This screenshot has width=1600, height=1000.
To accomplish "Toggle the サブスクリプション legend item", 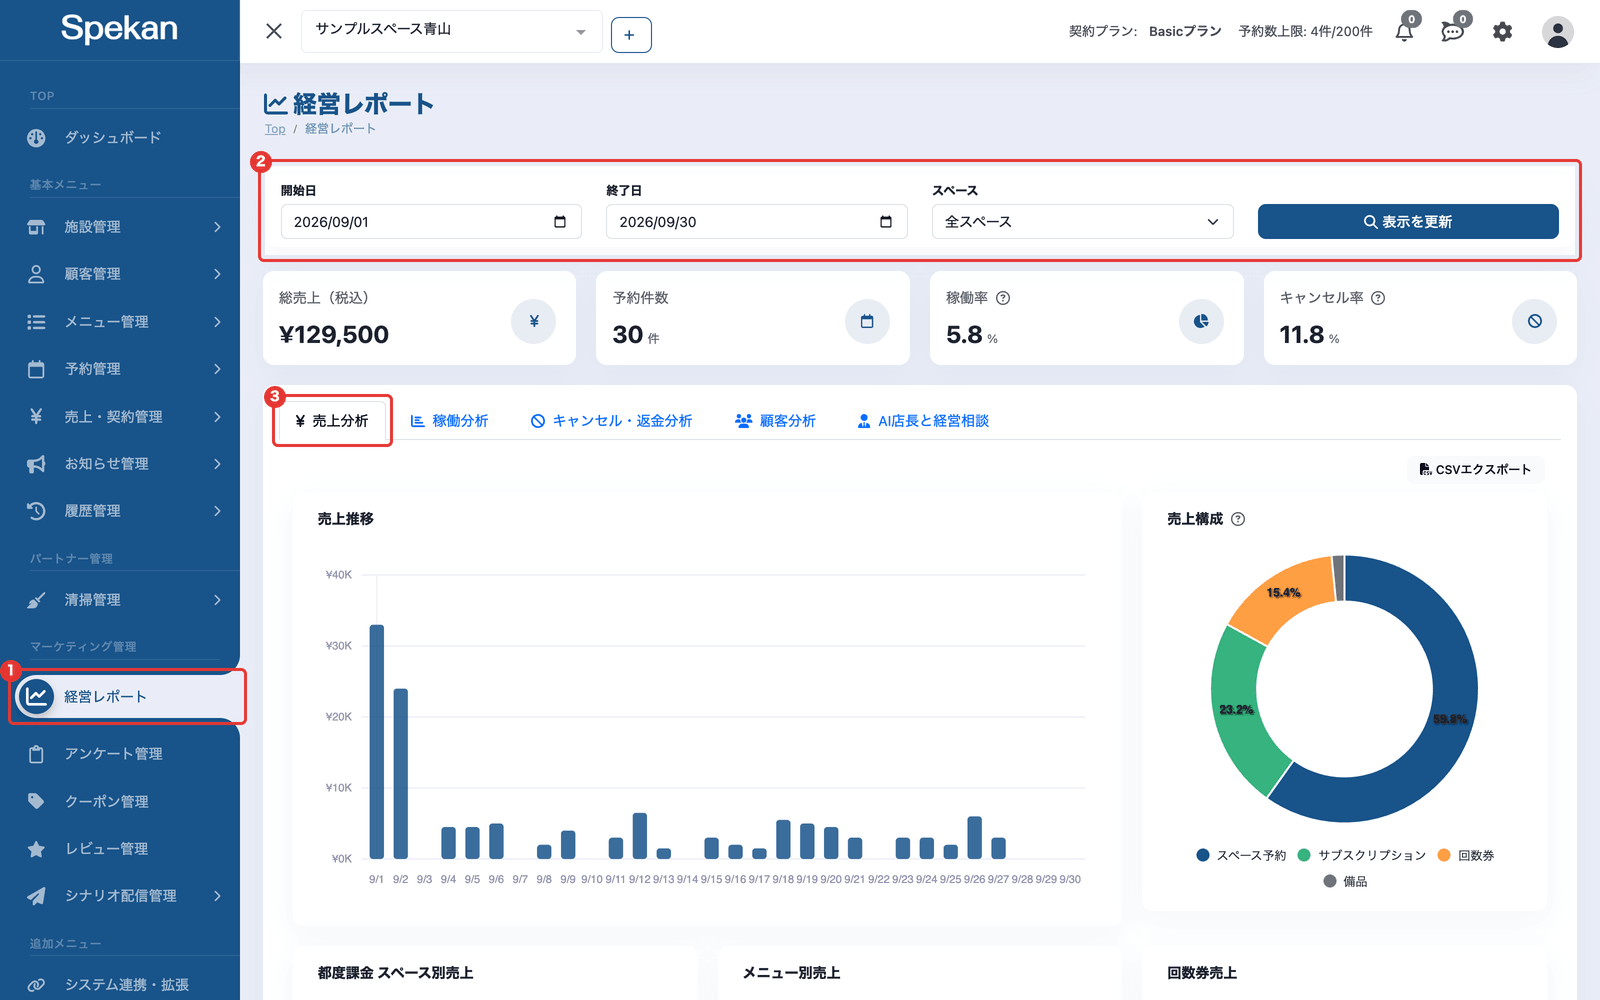I will [1361, 855].
